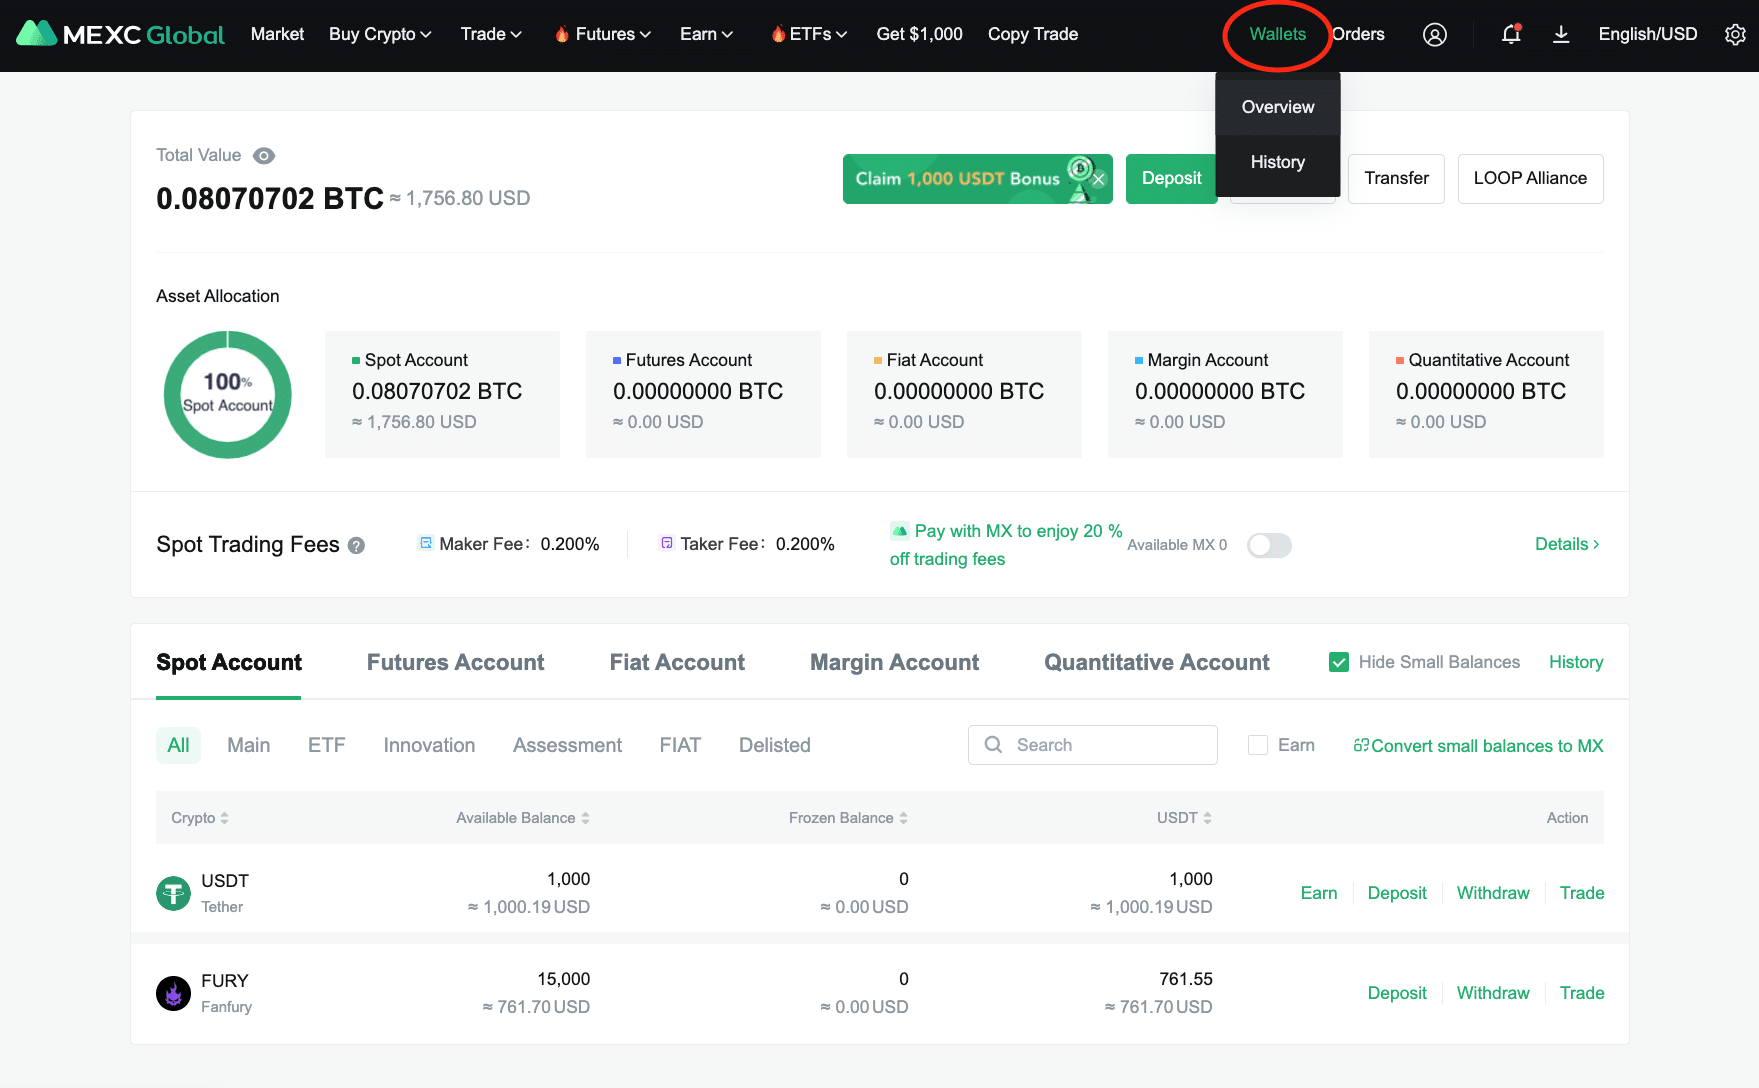Open the user profile icon

(x=1435, y=35)
